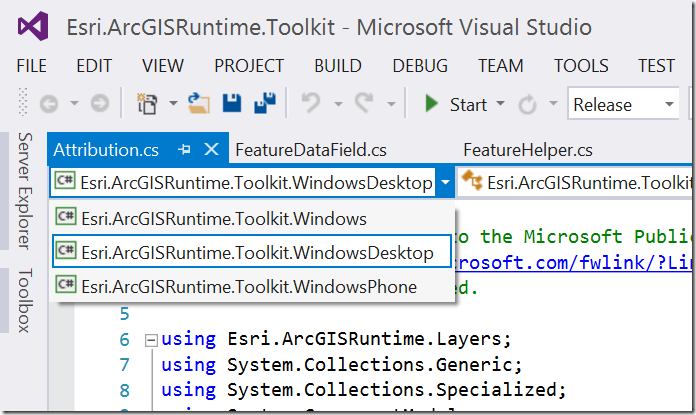This screenshot has width=696, height=415.
Task: Switch to the FeatureDataField.cs tab
Action: 310,150
